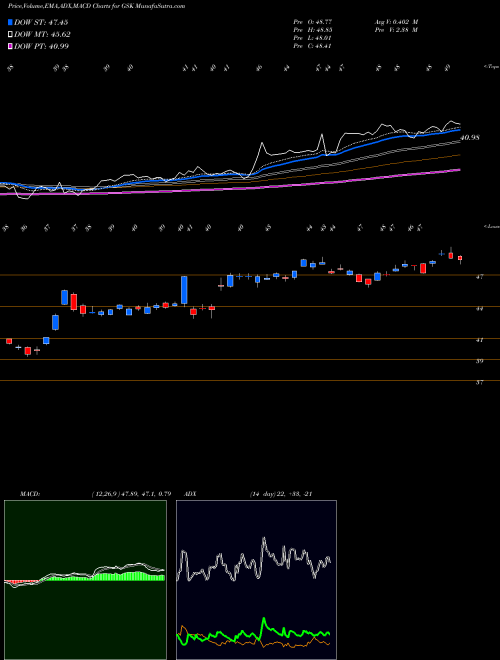
Task: Click the 40.98 label beside the EMA lines
Action: click(470, 138)
